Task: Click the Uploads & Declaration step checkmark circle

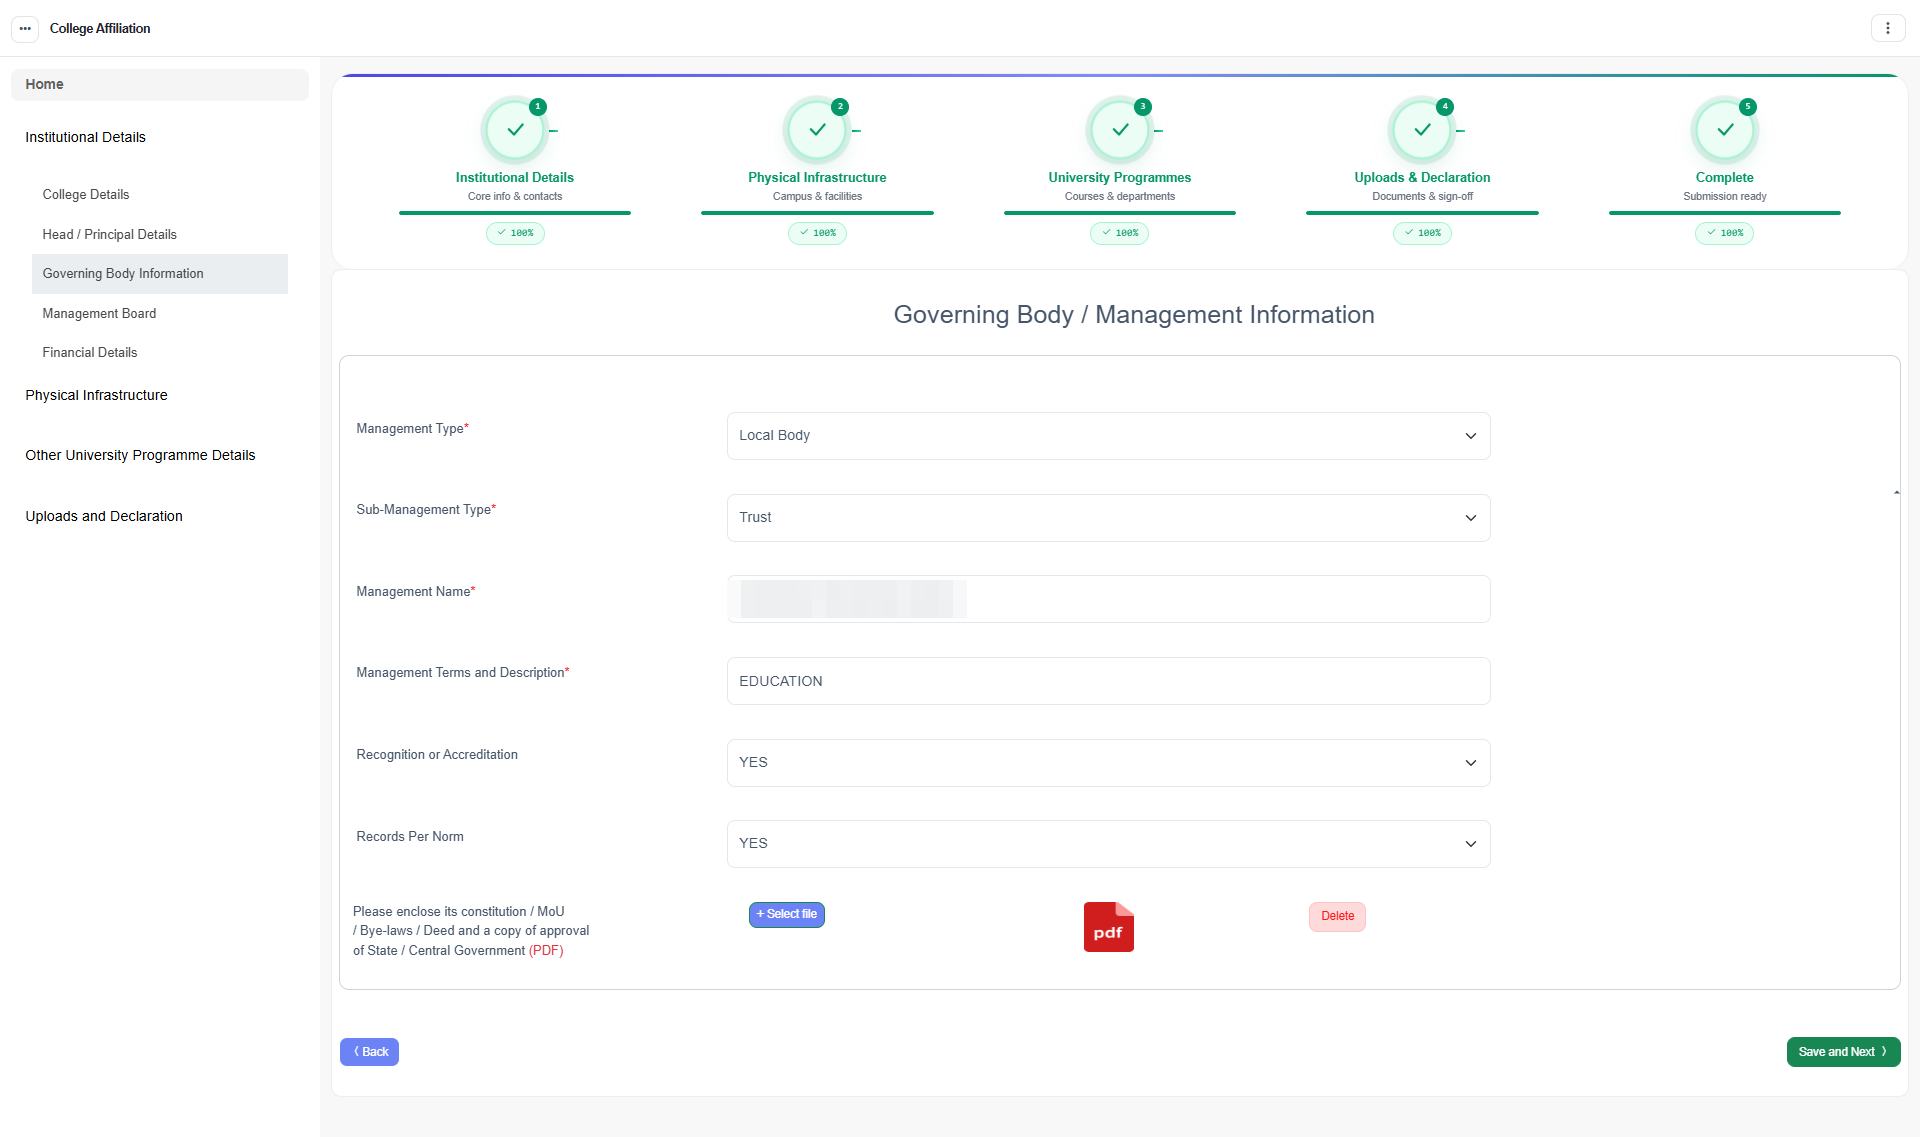Action: click(1422, 130)
